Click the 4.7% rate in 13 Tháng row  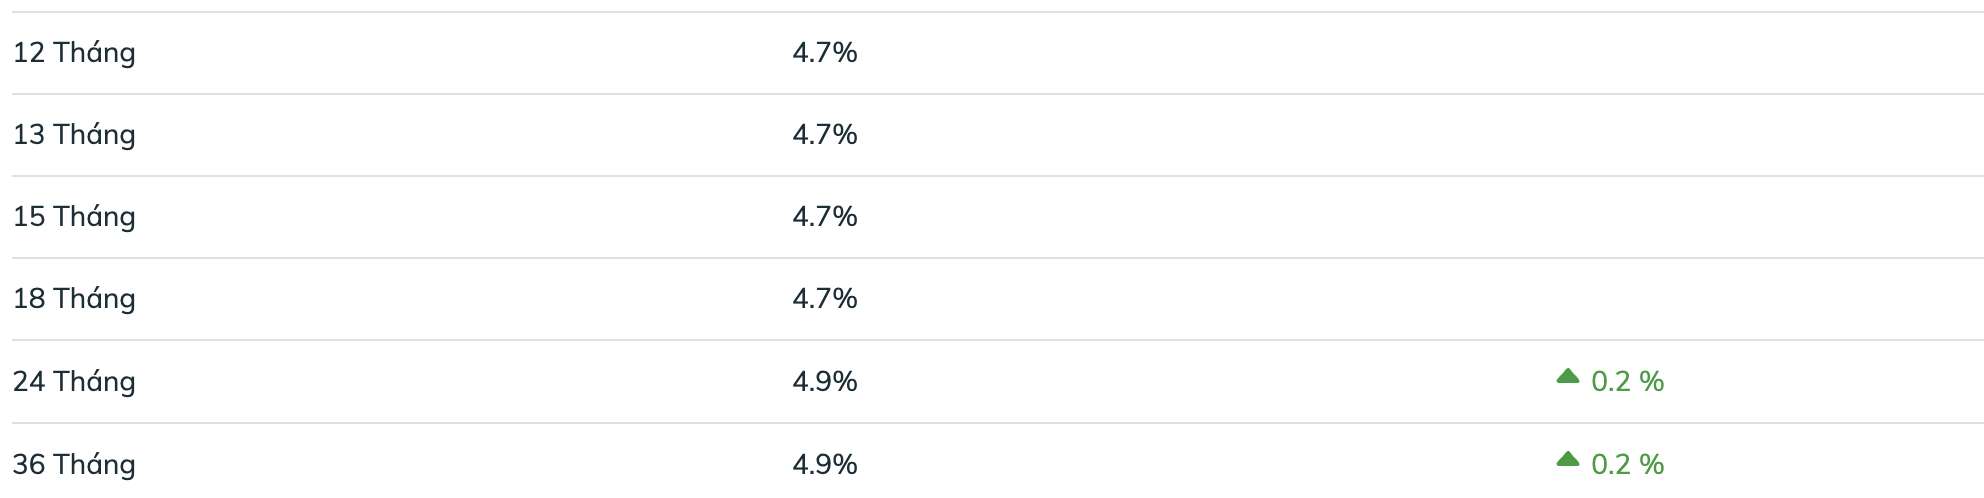(x=825, y=135)
